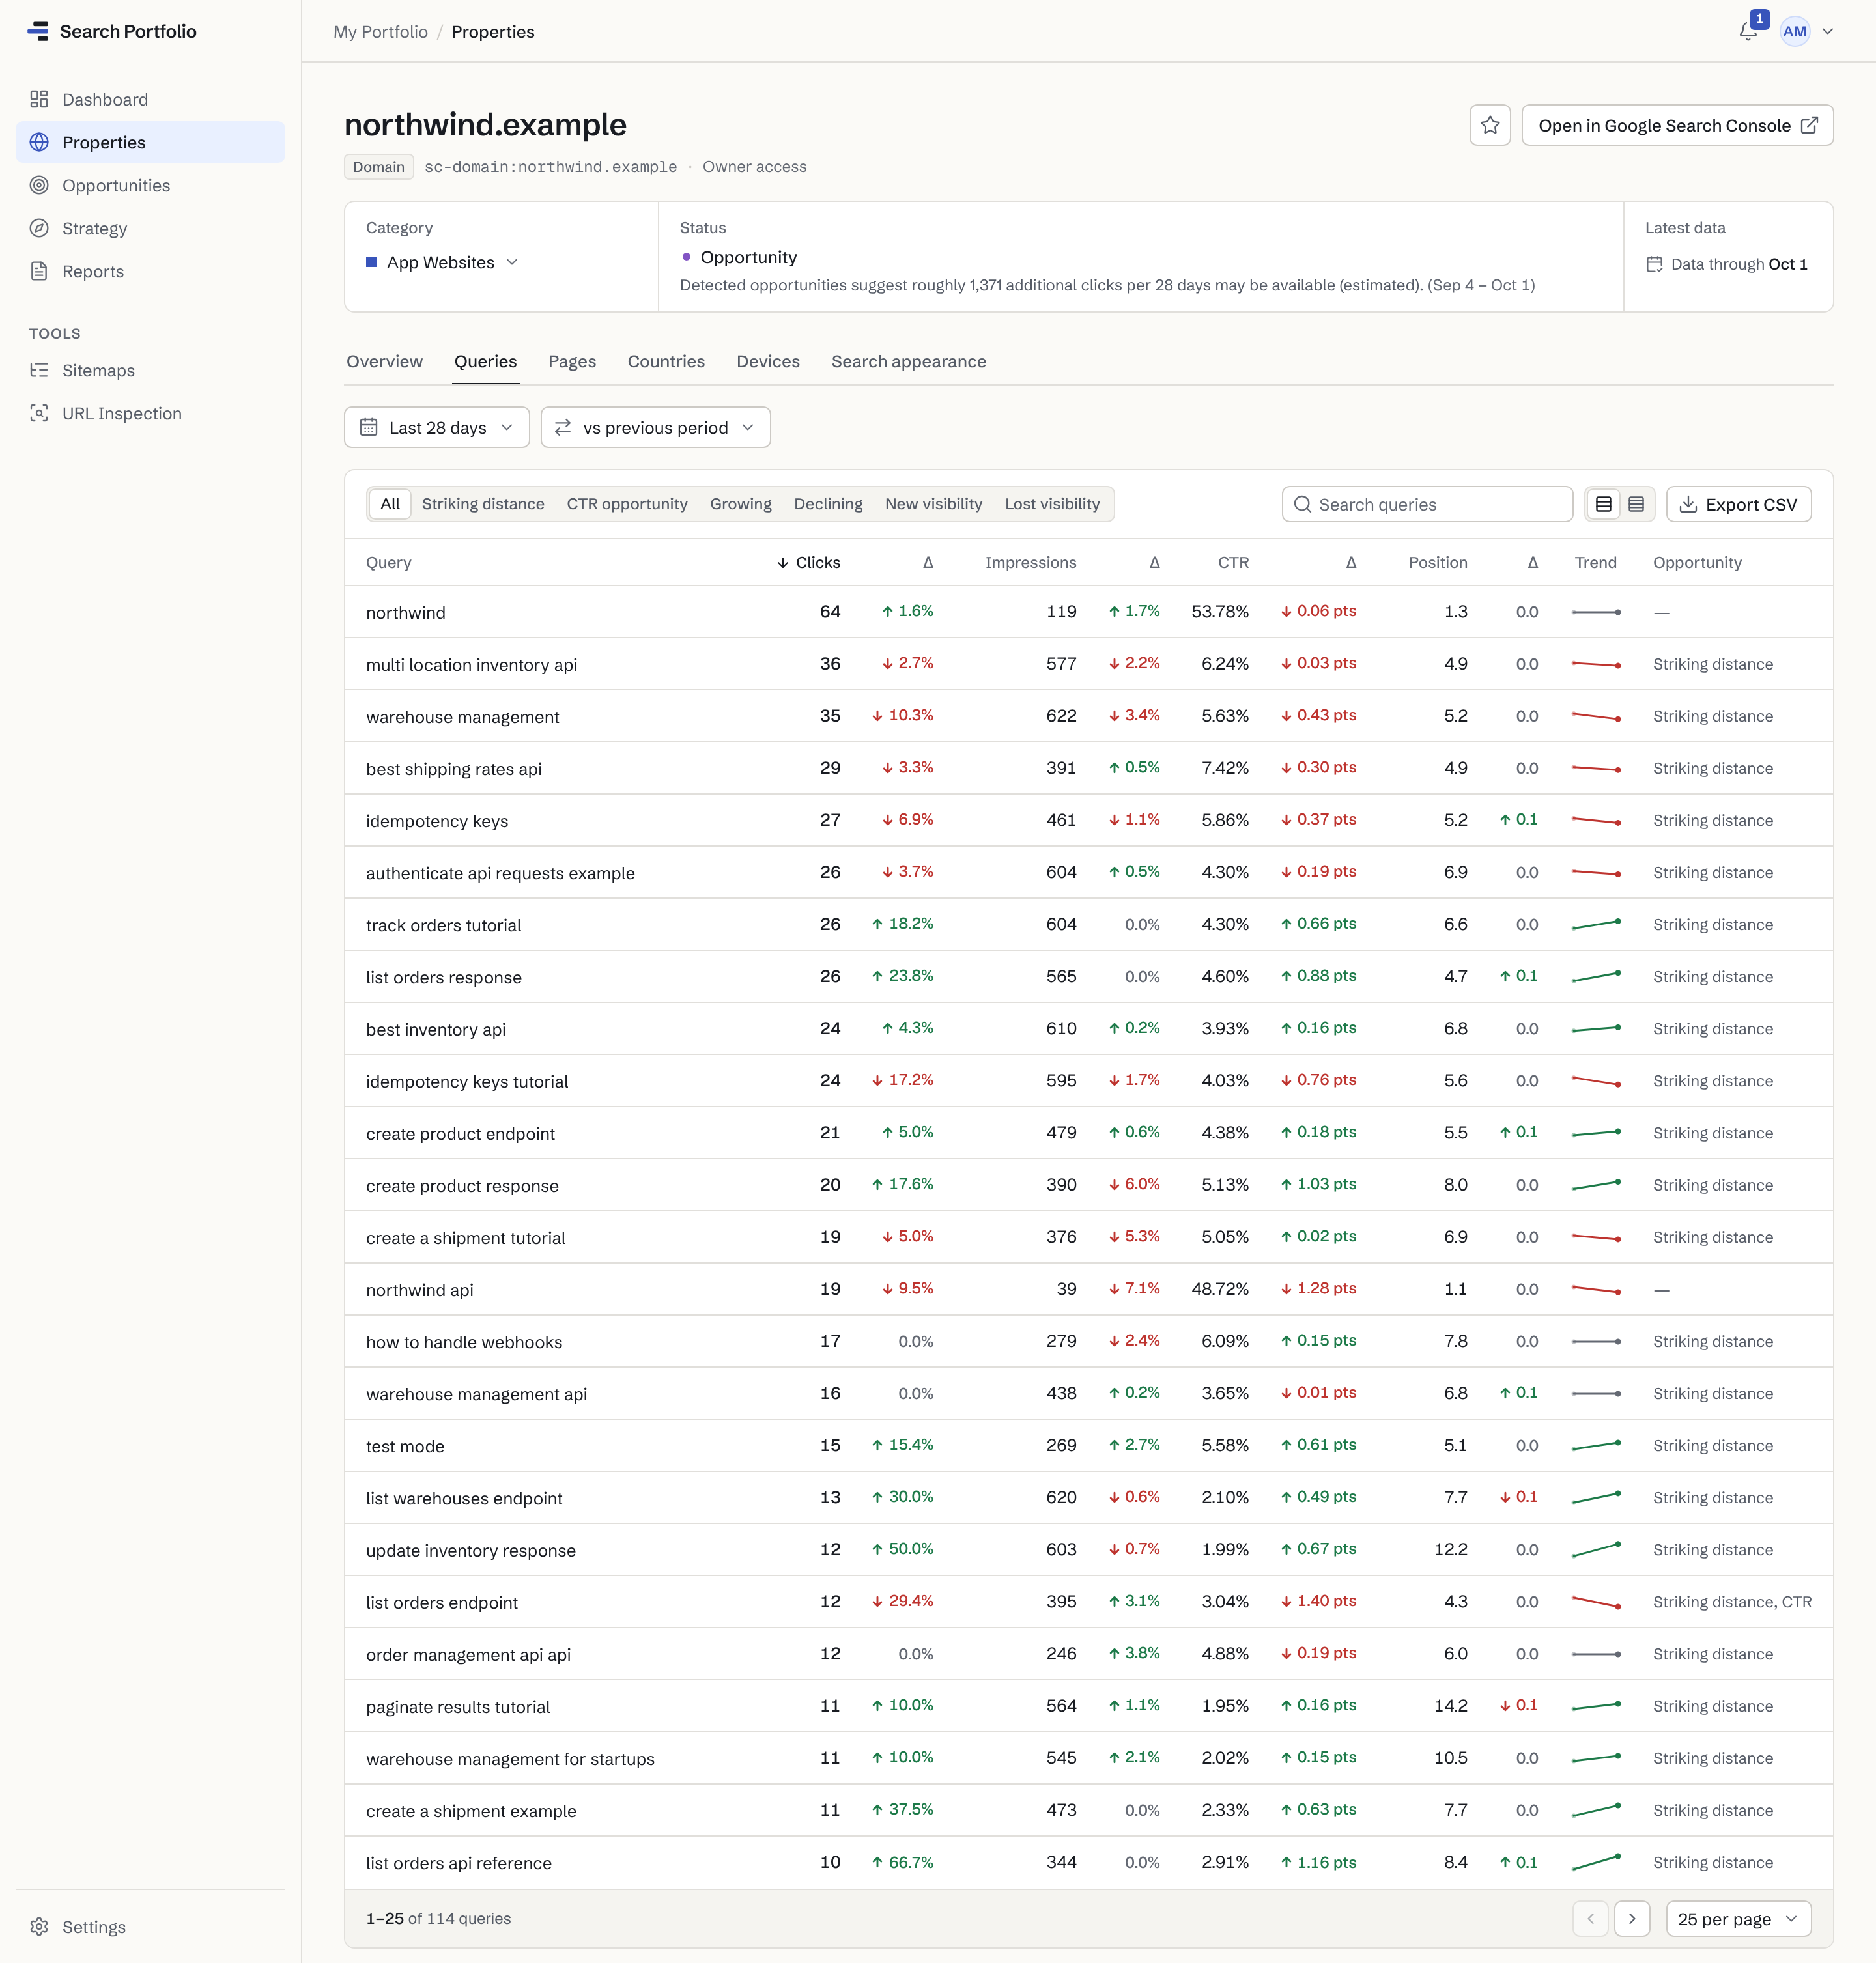Click the Export CSV button
Viewport: 1876px width, 1963px height.
[1739, 504]
